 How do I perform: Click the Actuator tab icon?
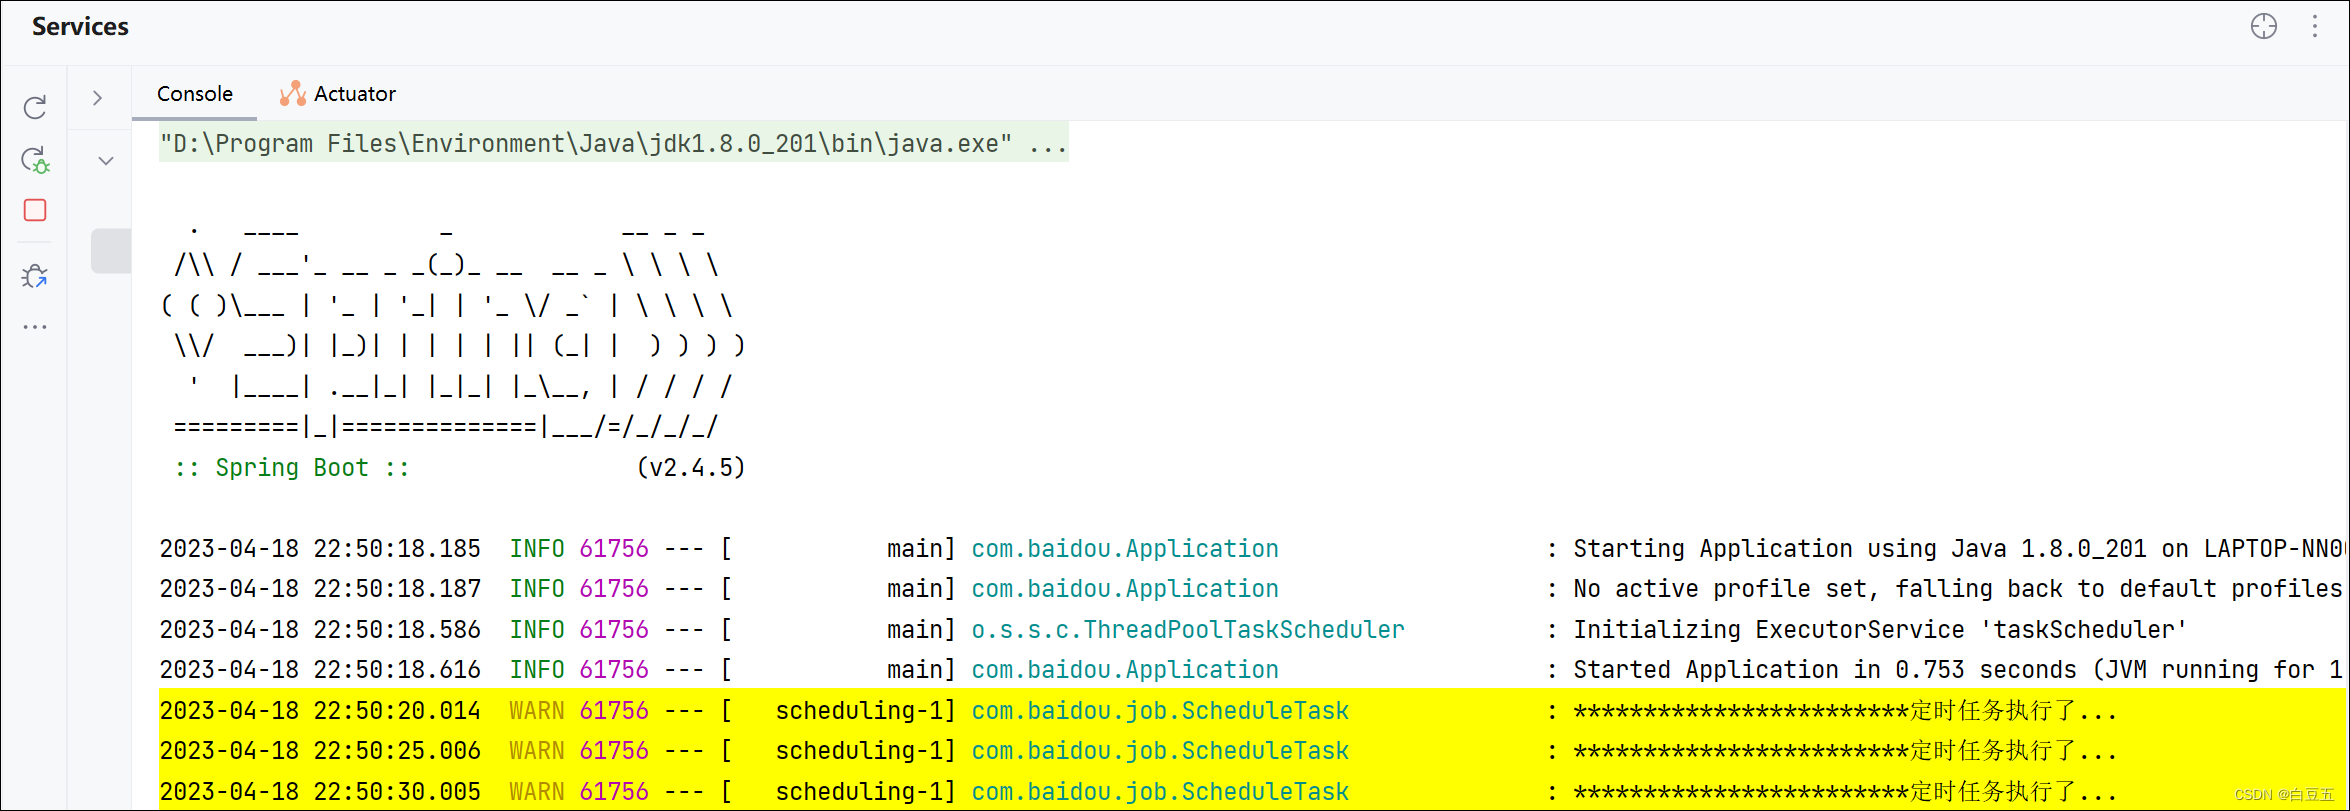(293, 94)
